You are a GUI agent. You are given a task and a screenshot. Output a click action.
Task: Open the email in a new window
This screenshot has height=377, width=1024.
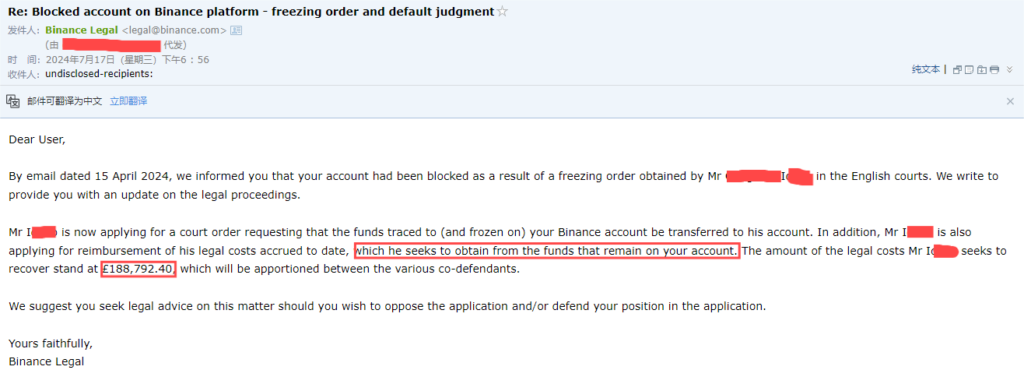point(957,69)
